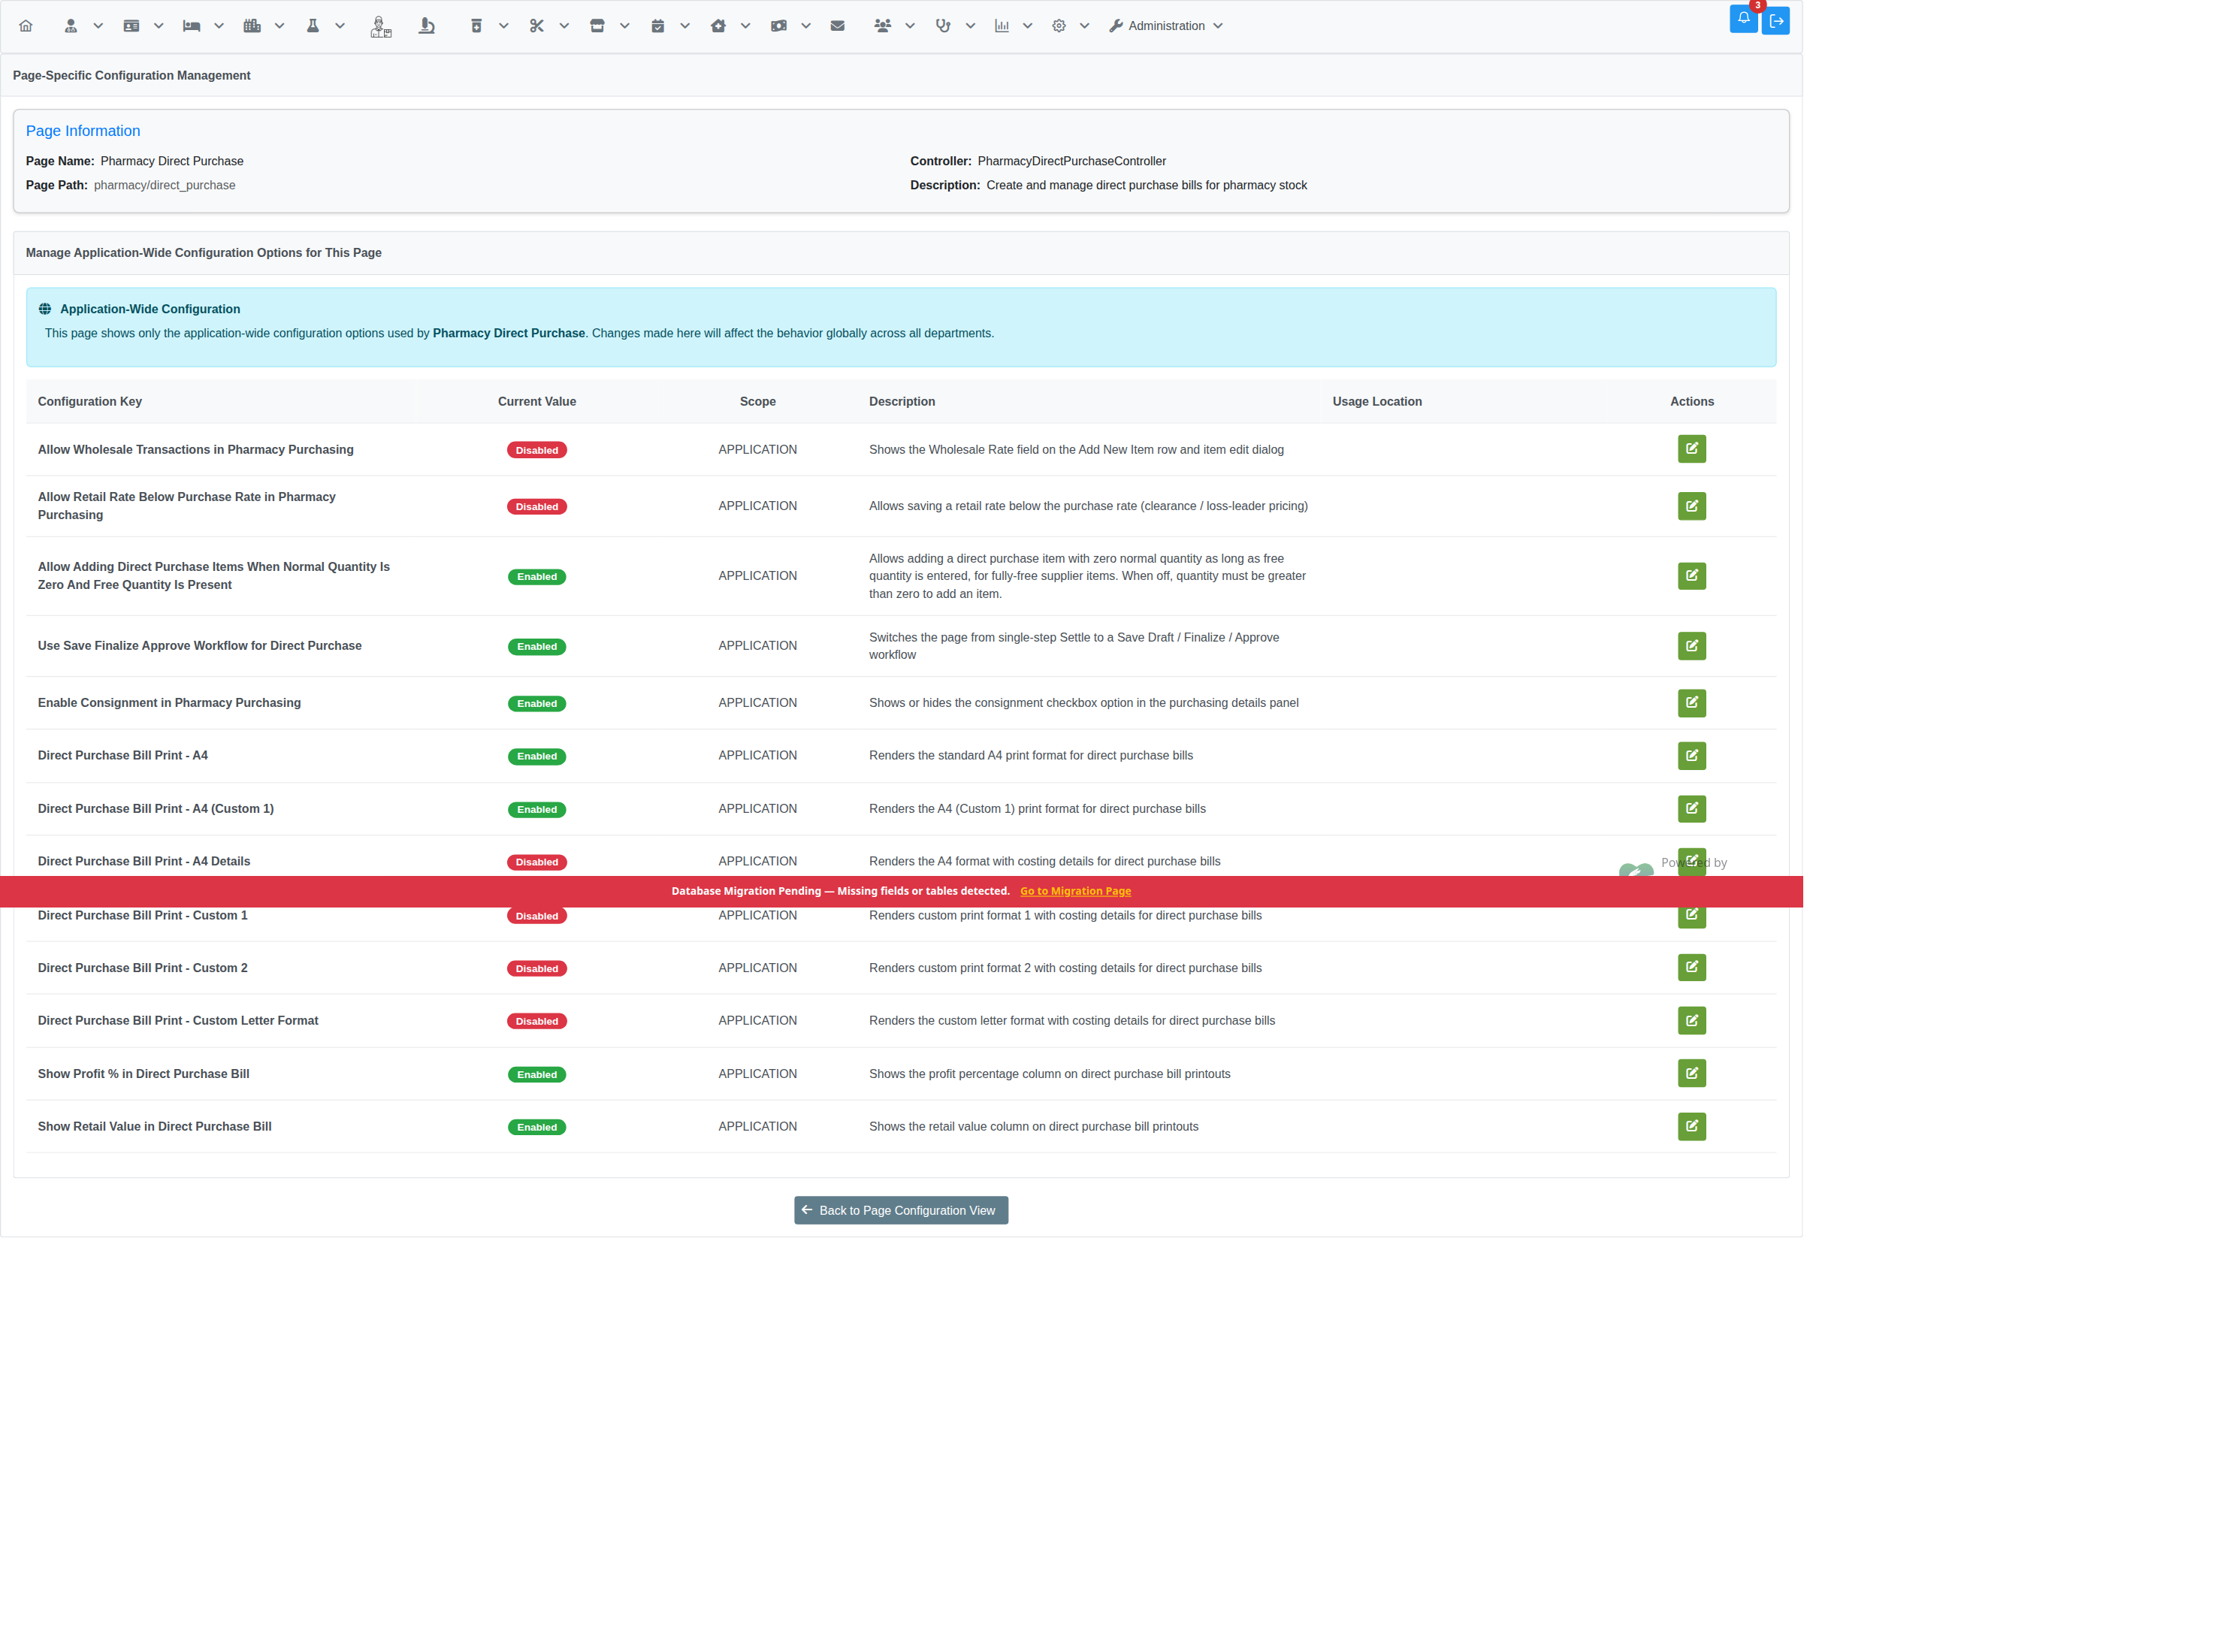
Task: Edit Allow Adding Direct Purchase Items config
Action: (x=1692, y=576)
